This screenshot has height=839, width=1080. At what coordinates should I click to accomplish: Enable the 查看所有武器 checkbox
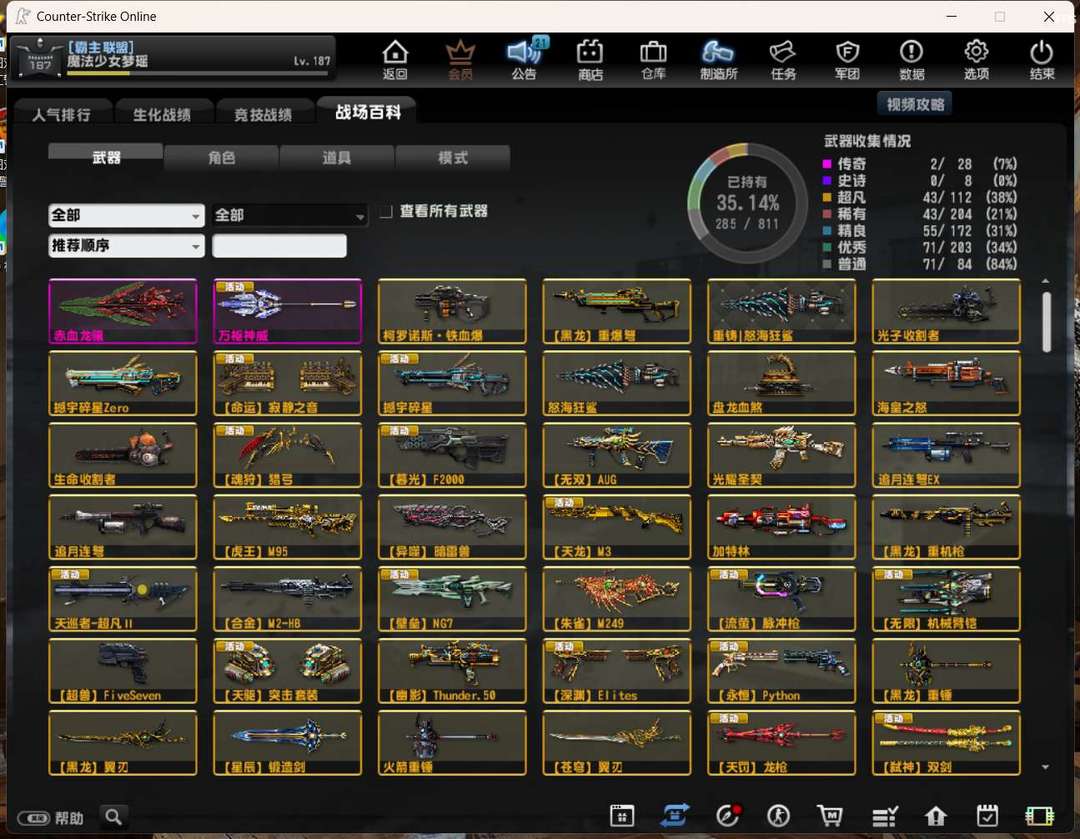click(386, 212)
